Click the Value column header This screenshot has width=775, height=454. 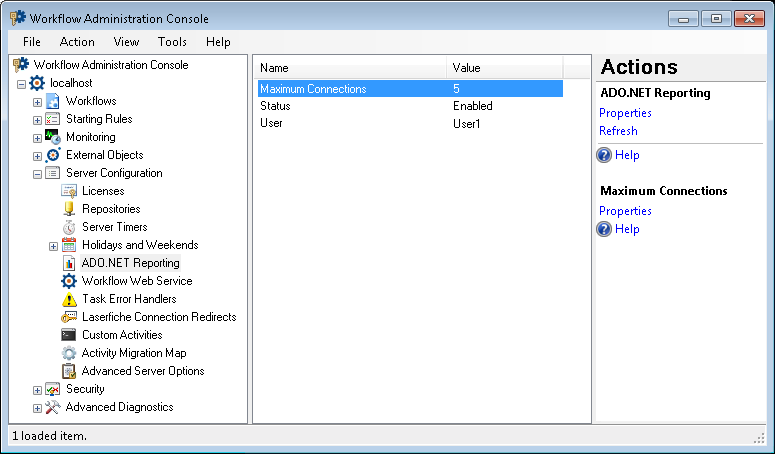(x=504, y=68)
